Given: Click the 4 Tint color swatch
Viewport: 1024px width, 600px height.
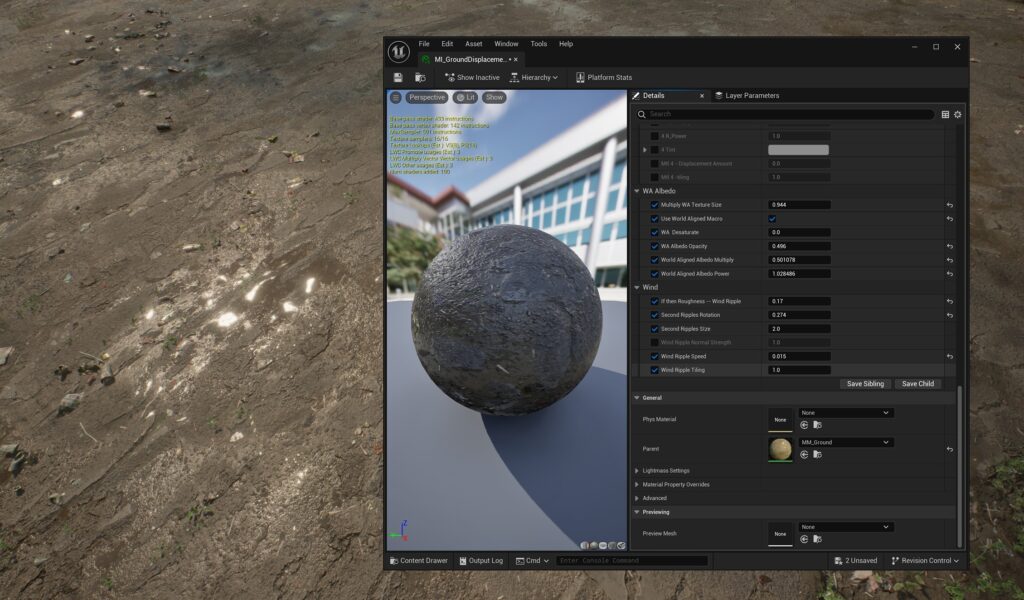Looking at the screenshot, I should pos(798,149).
